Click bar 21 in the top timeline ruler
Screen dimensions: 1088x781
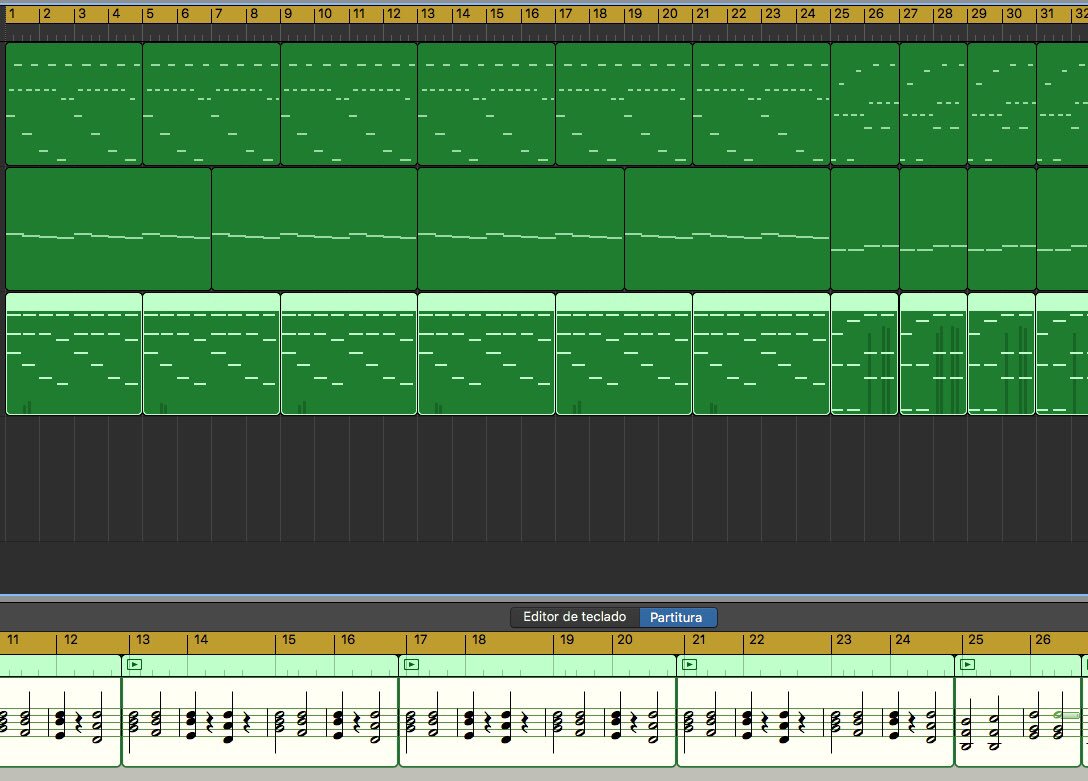click(703, 13)
